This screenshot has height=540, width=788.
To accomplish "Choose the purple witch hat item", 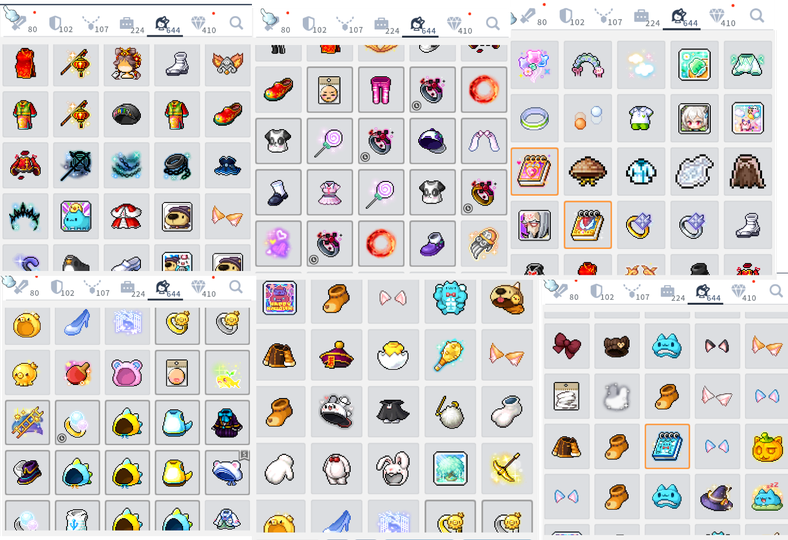I will [x=717, y=497].
